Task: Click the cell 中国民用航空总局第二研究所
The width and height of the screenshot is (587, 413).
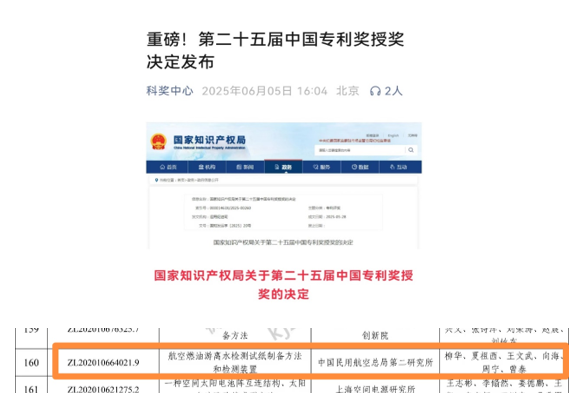Action: coord(375,362)
